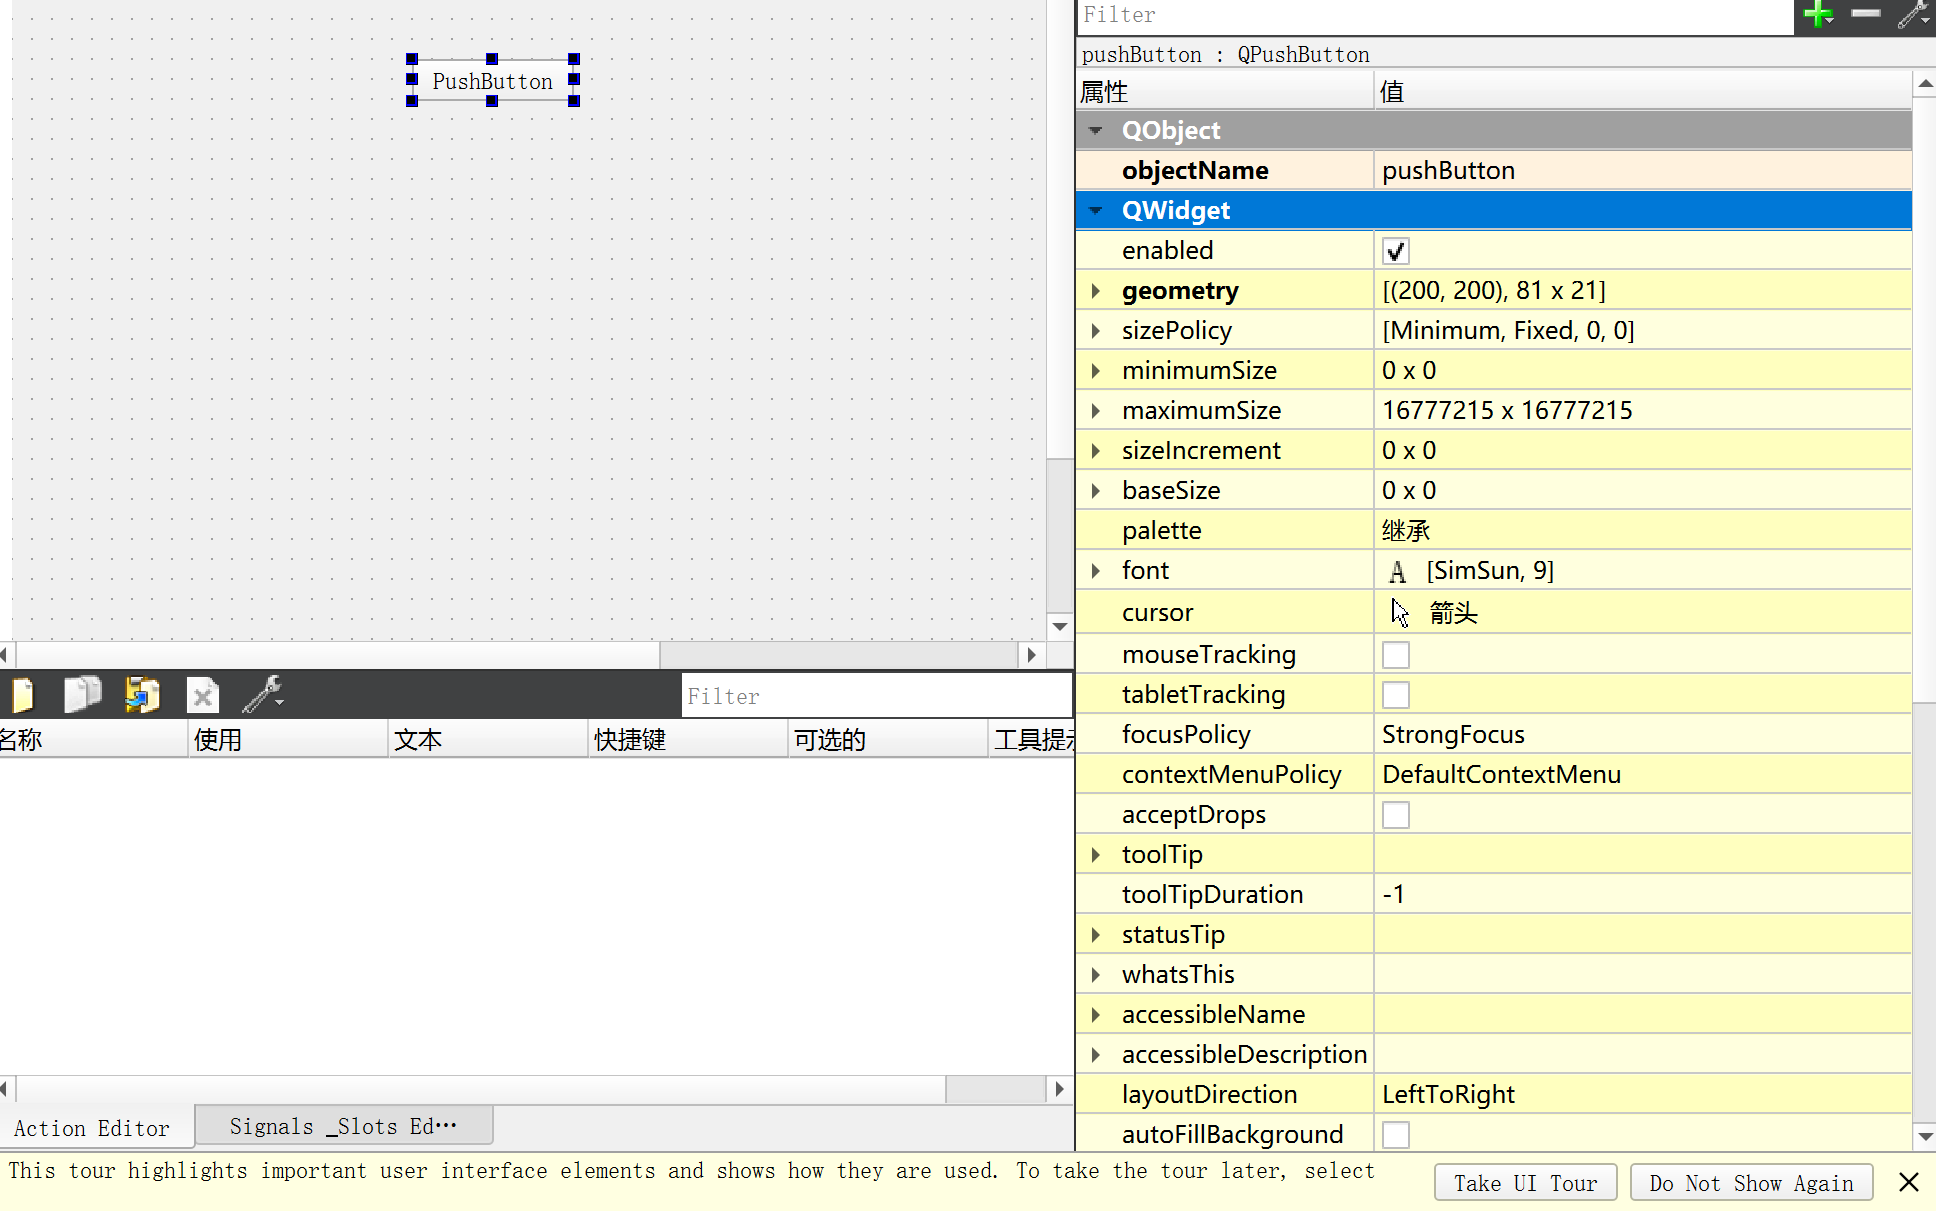Collapse the QWidget property group
Screen dimensions: 1936x1211
[1096, 211]
